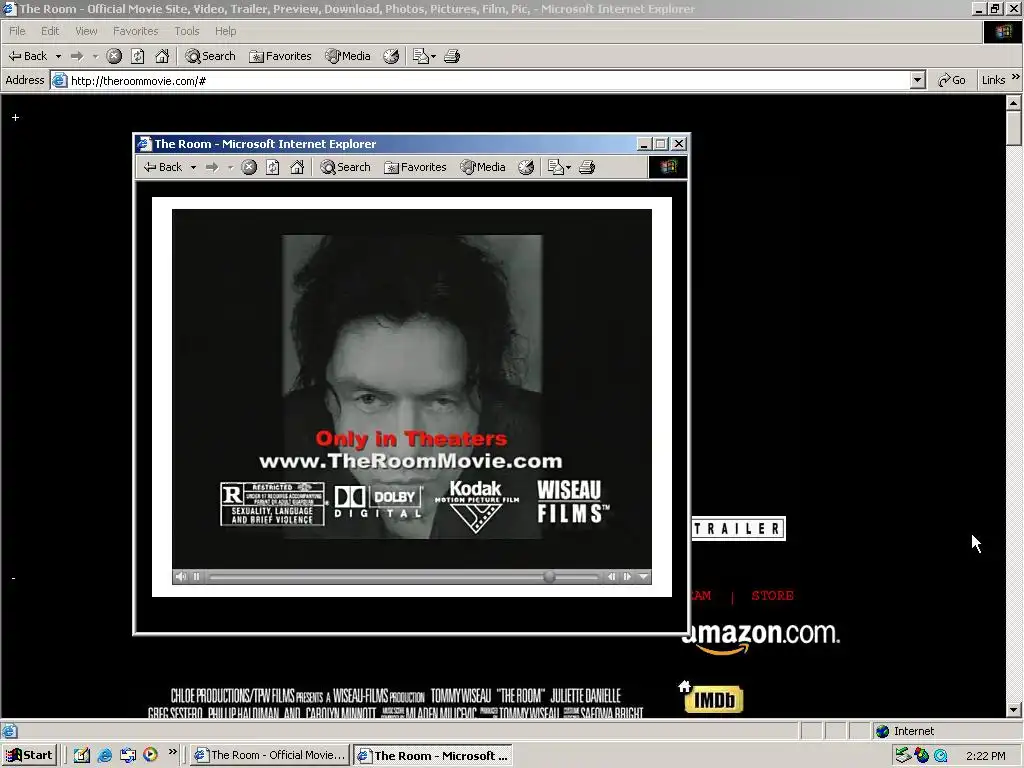Open the amazon.com logo link
The height and width of the screenshot is (768, 1024).
(761, 636)
